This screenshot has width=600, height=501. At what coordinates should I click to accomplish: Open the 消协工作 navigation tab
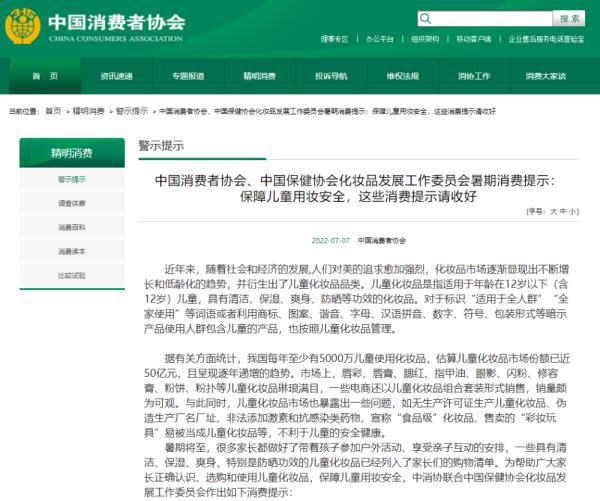[x=474, y=76]
